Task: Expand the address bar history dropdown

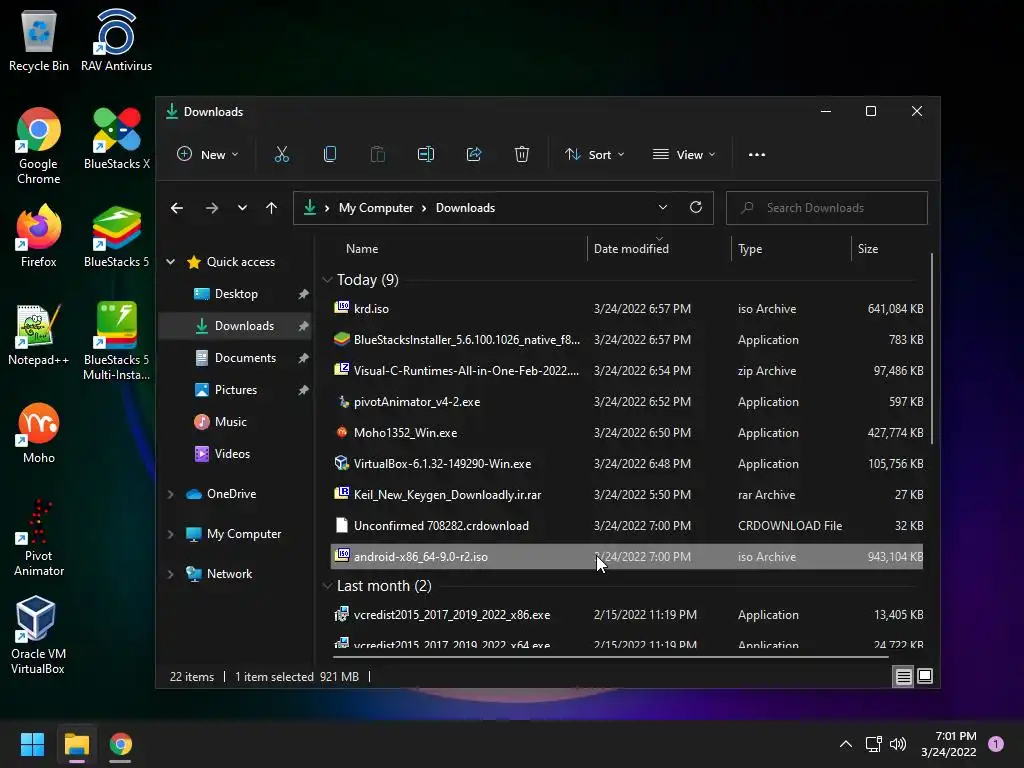Action: [x=663, y=208]
